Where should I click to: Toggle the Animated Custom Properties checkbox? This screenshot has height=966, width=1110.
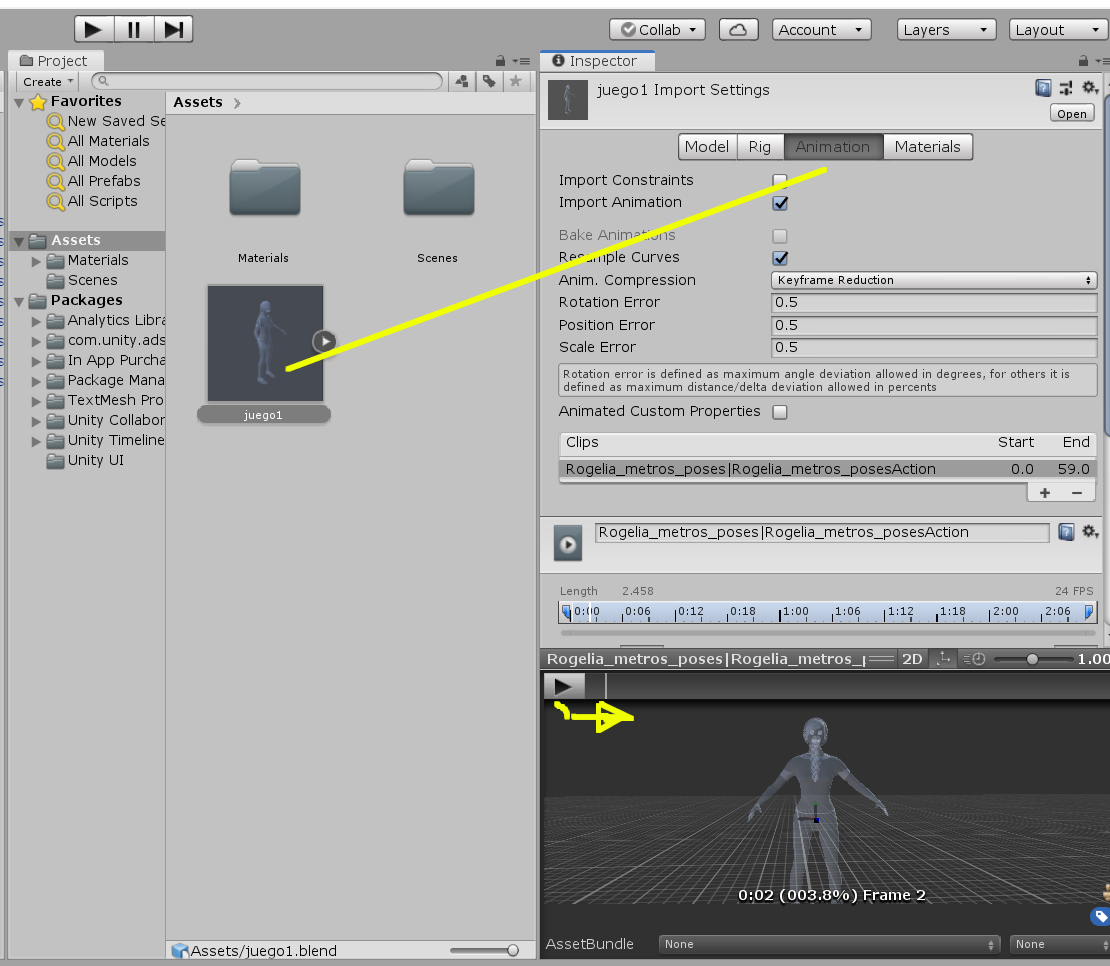780,412
